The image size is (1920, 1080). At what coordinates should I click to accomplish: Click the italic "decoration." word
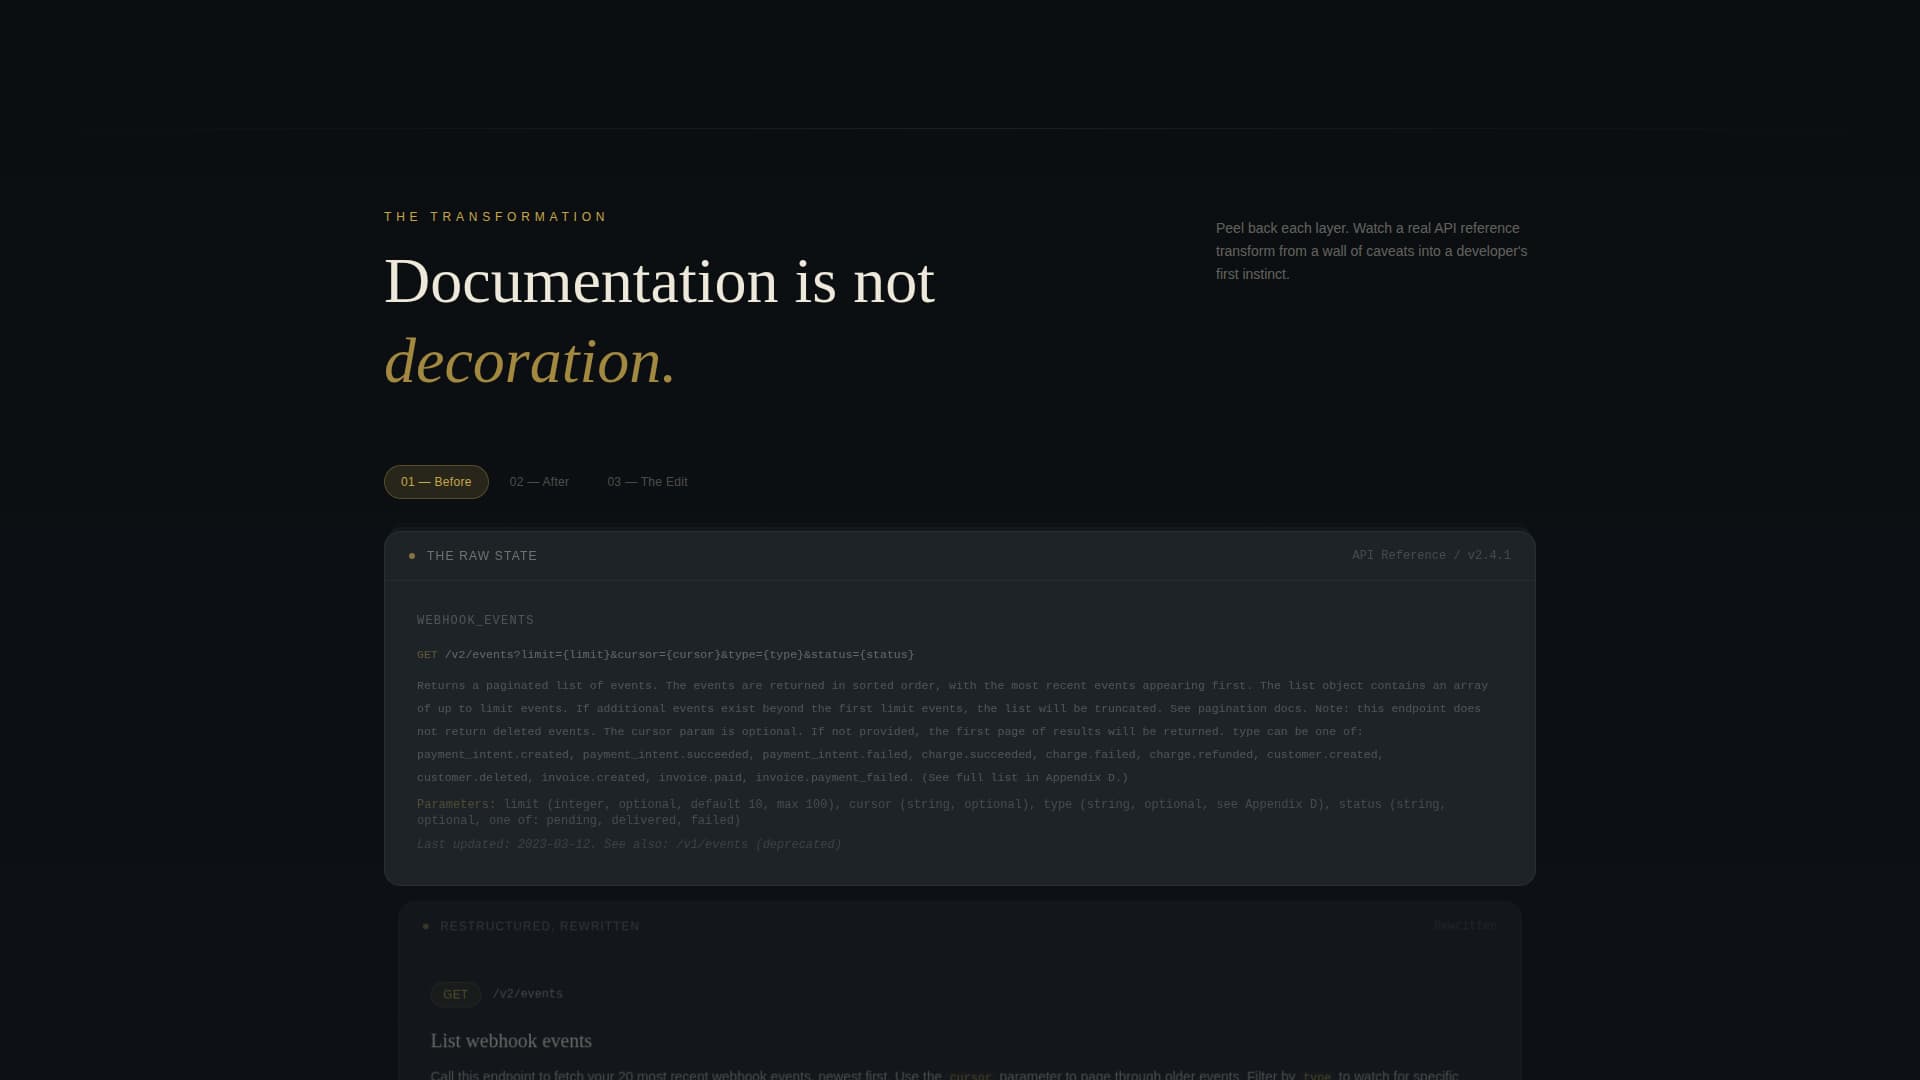(530, 361)
